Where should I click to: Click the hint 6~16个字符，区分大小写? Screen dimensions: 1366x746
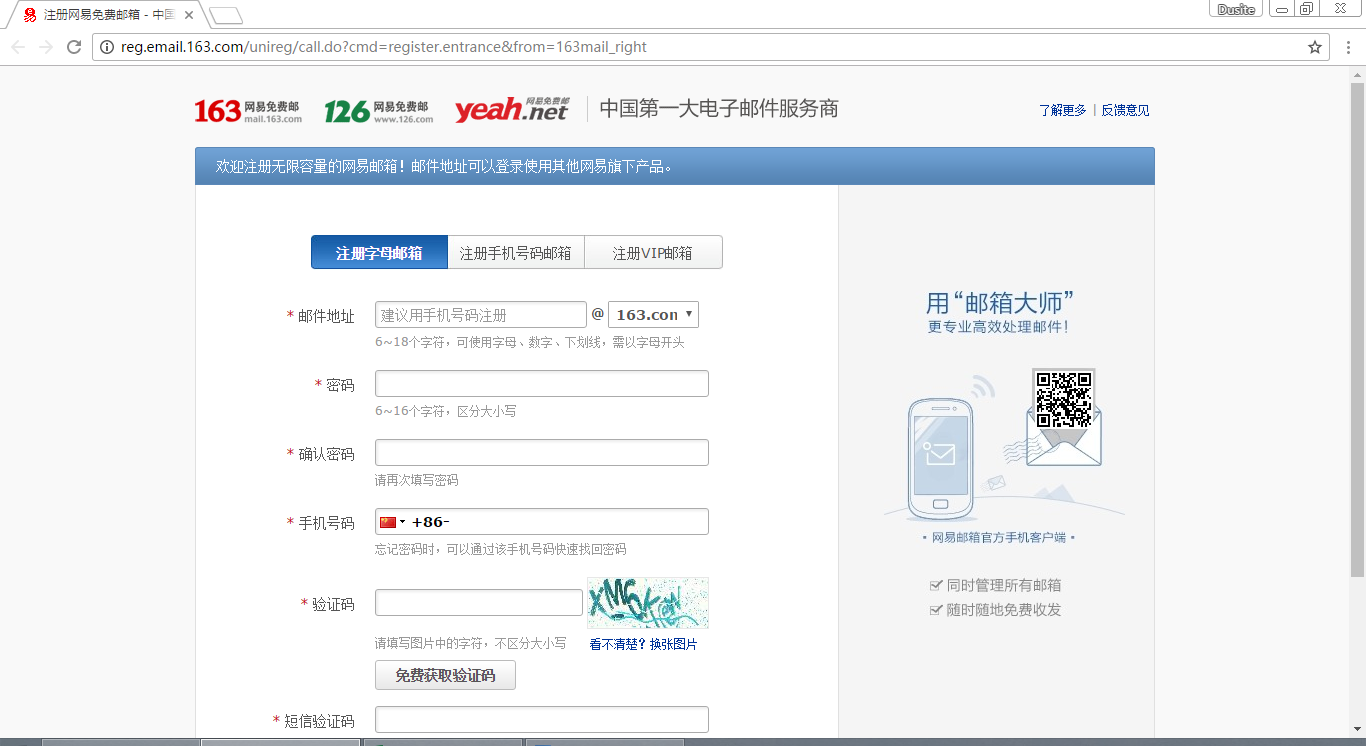pos(446,411)
